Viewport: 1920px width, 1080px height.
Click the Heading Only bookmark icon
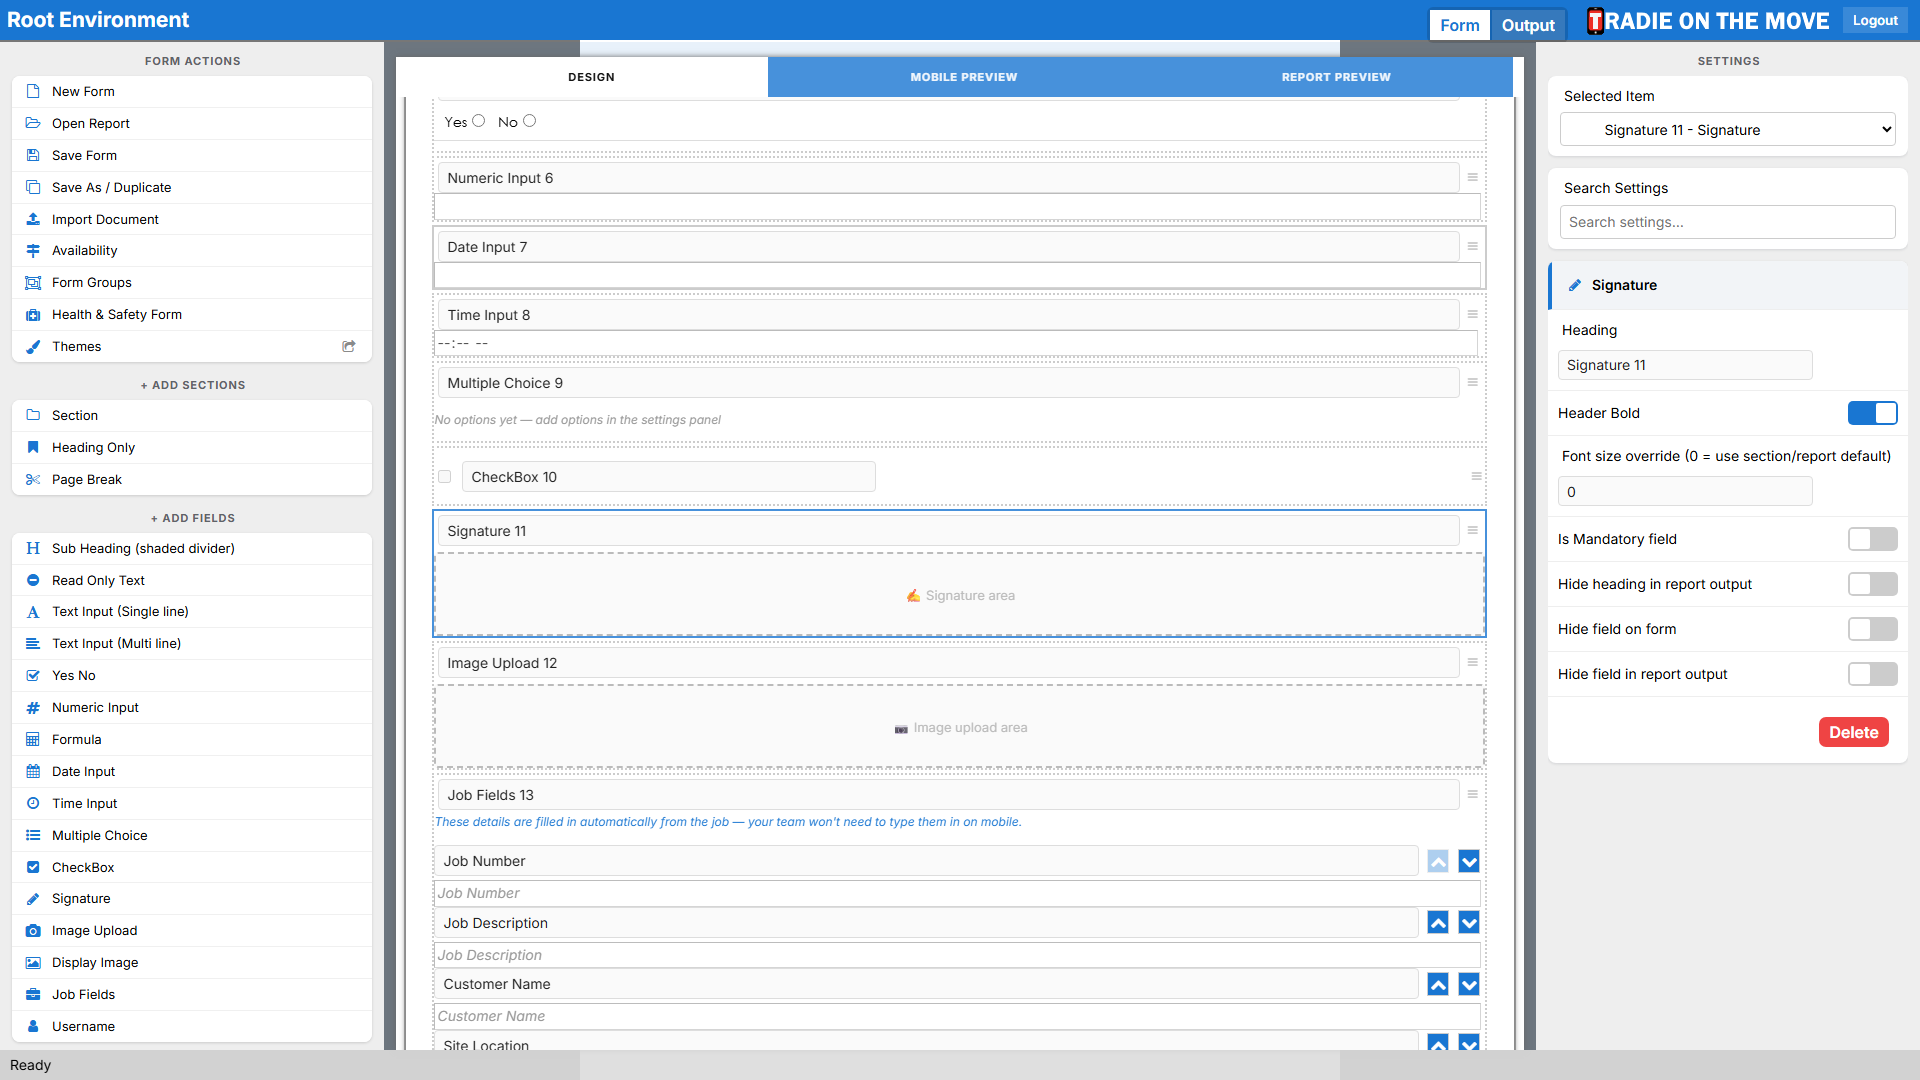pos(33,447)
